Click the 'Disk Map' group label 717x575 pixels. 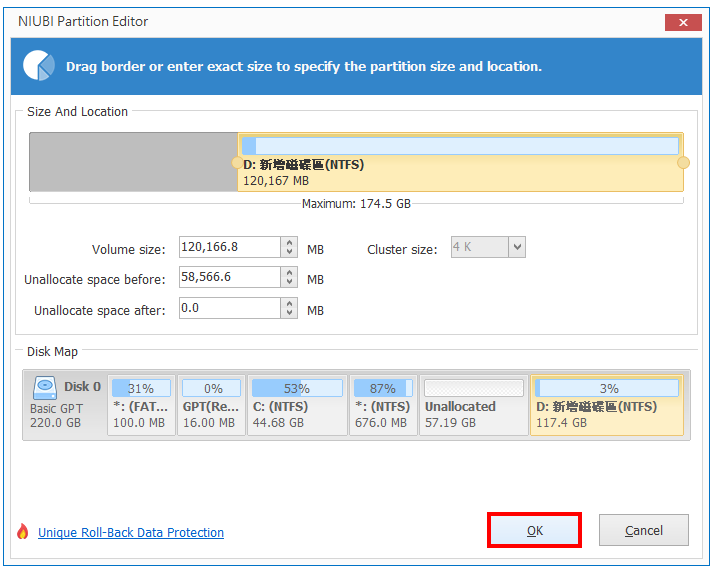click(x=52, y=352)
